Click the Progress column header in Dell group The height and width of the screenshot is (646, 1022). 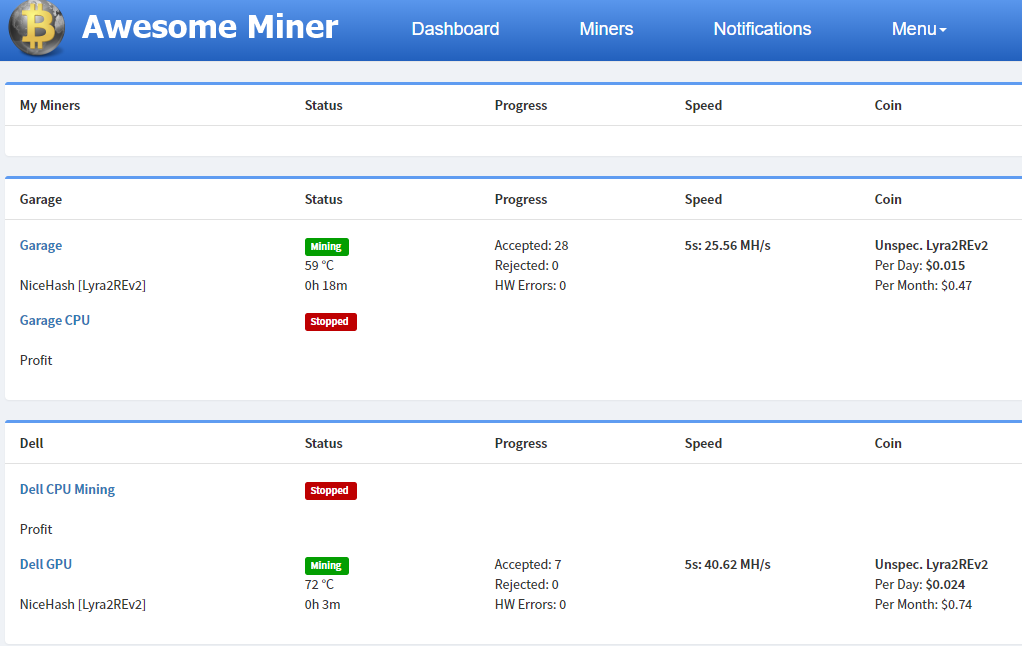click(521, 443)
